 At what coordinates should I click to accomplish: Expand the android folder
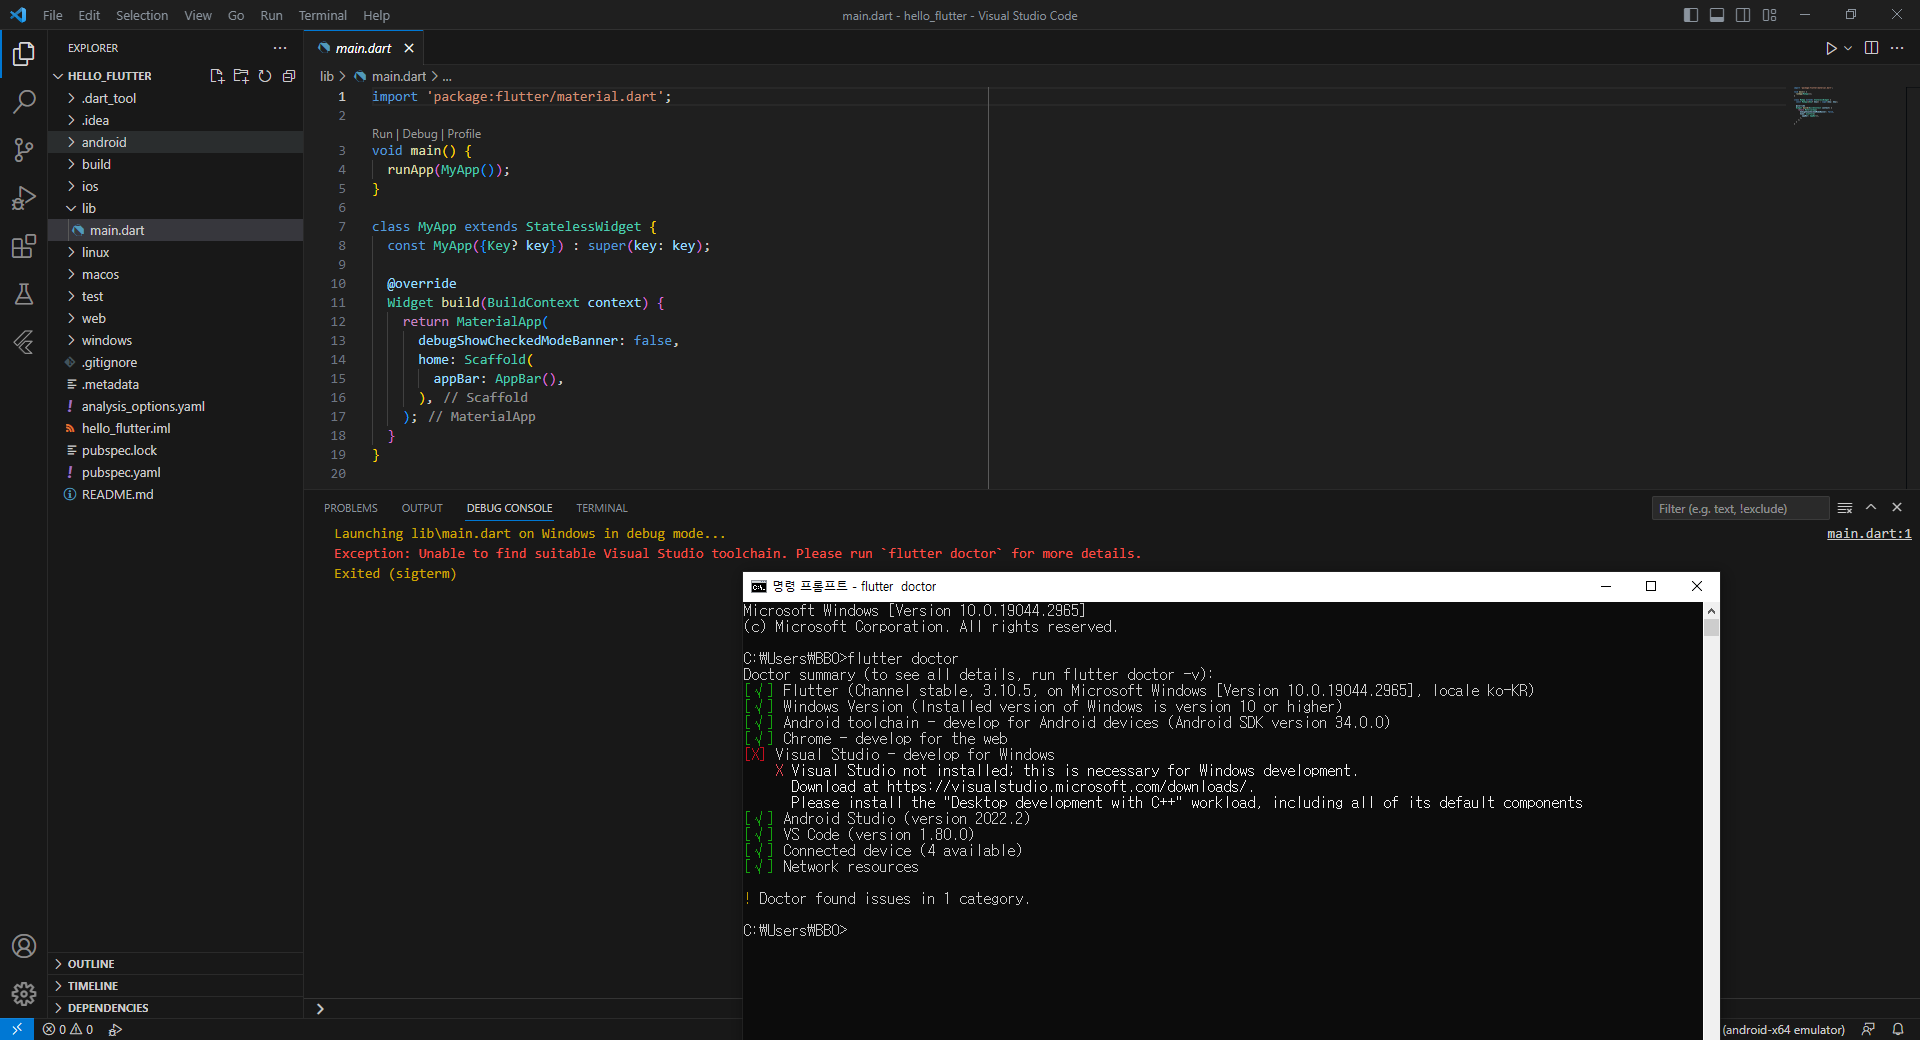tap(175, 142)
